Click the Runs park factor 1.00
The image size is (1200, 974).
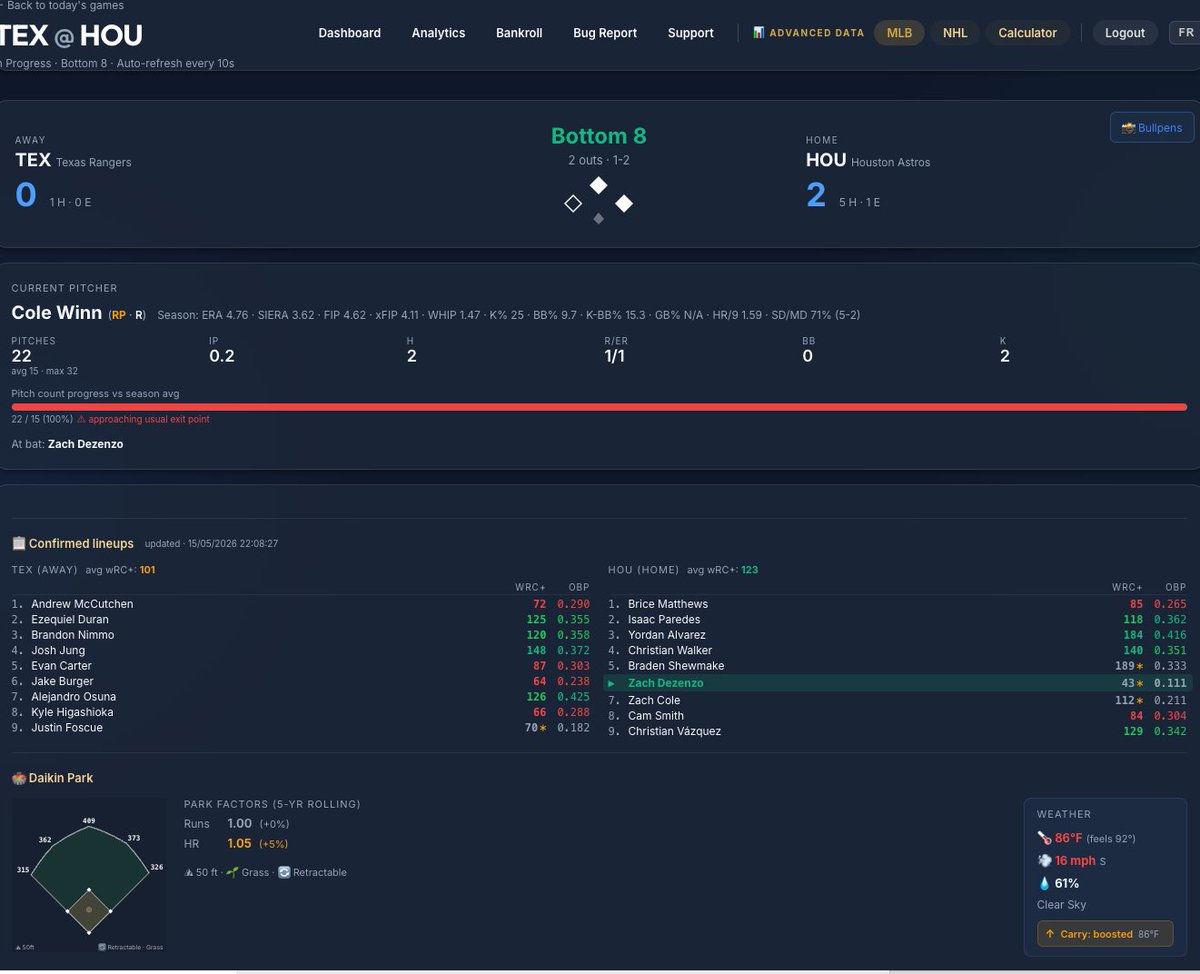coord(239,823)
